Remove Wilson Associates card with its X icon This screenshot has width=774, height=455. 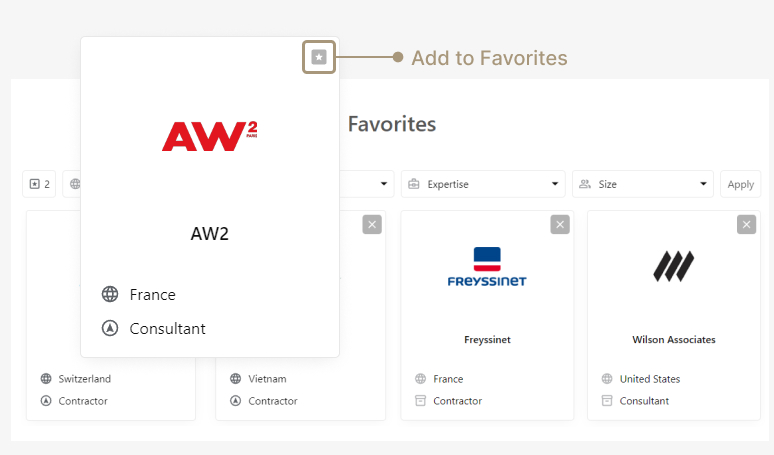point(746,225)
